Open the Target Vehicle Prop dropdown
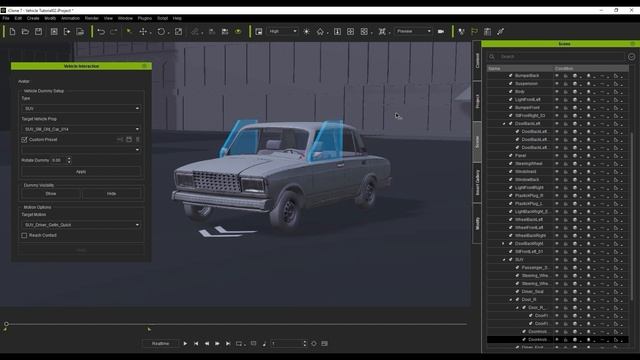640x360 pixels. (x=81, y=129)
